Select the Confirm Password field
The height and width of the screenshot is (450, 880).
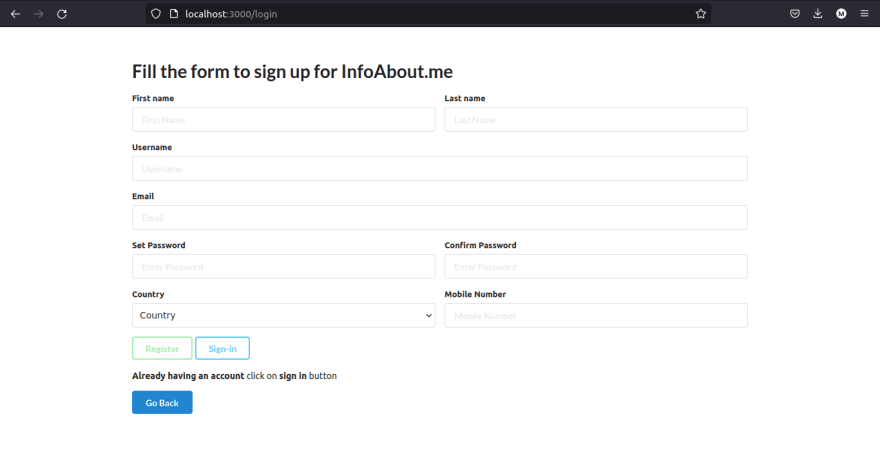coord(596,267)
